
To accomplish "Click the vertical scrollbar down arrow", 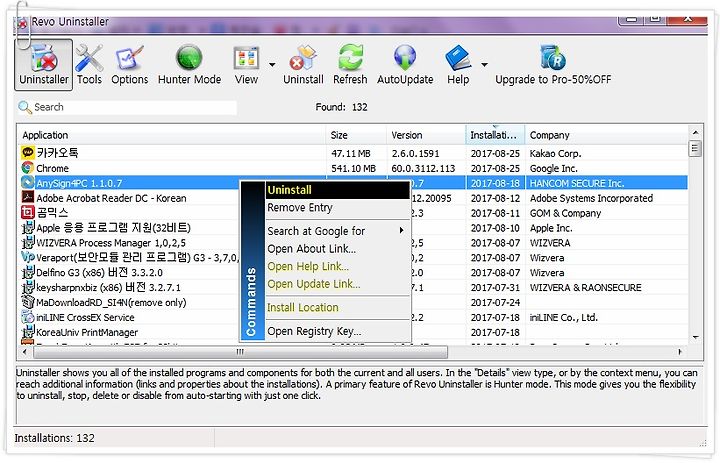I will (695, 338).
